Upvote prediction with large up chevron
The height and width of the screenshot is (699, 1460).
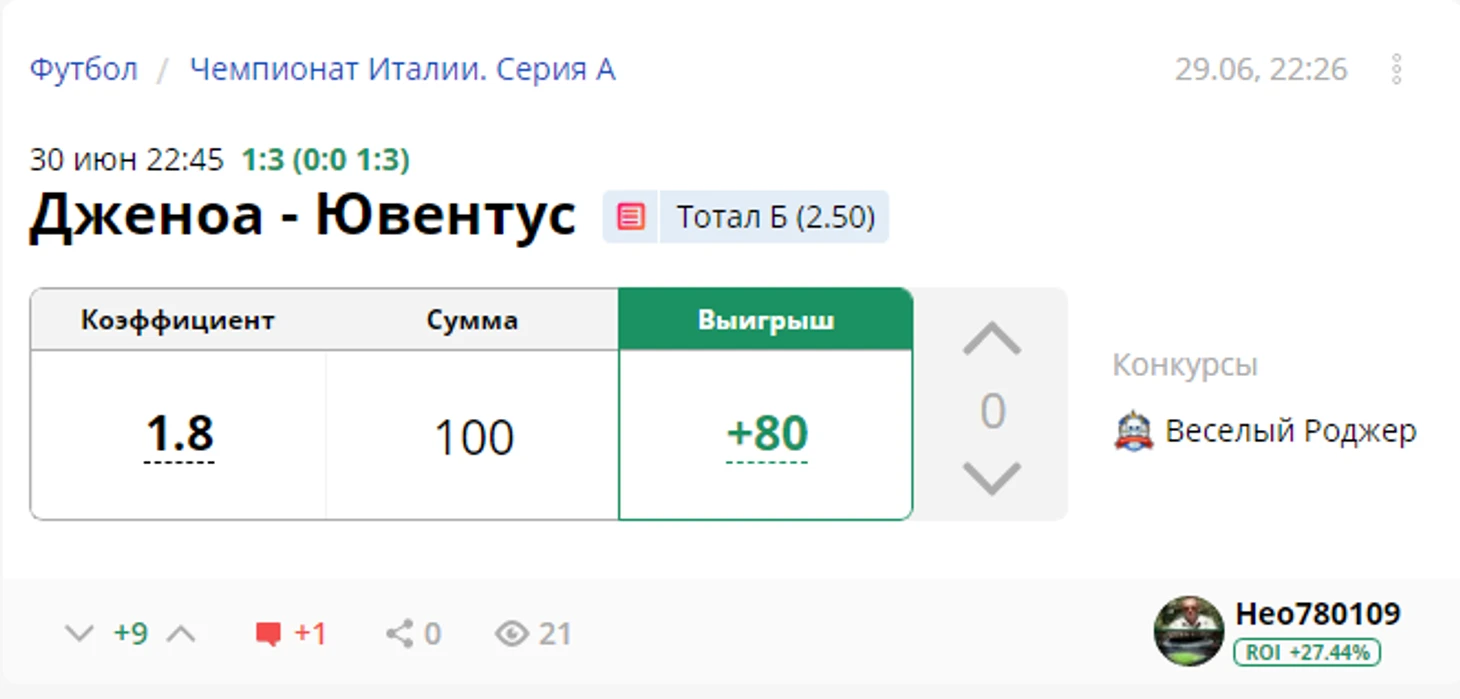pyautogui.click(x=992, y=340)
